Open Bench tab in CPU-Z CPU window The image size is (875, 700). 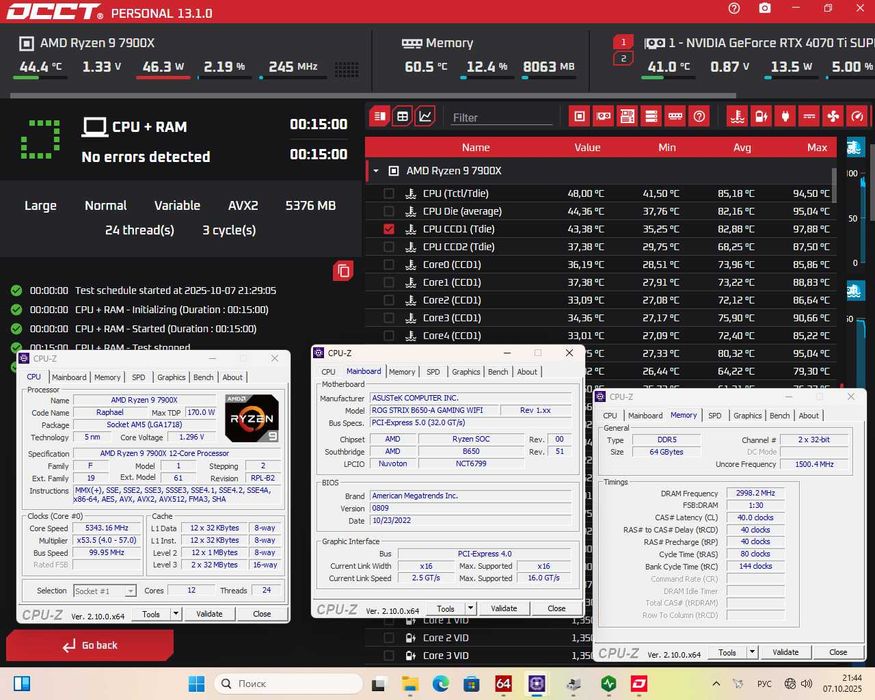tap(203, 377)
